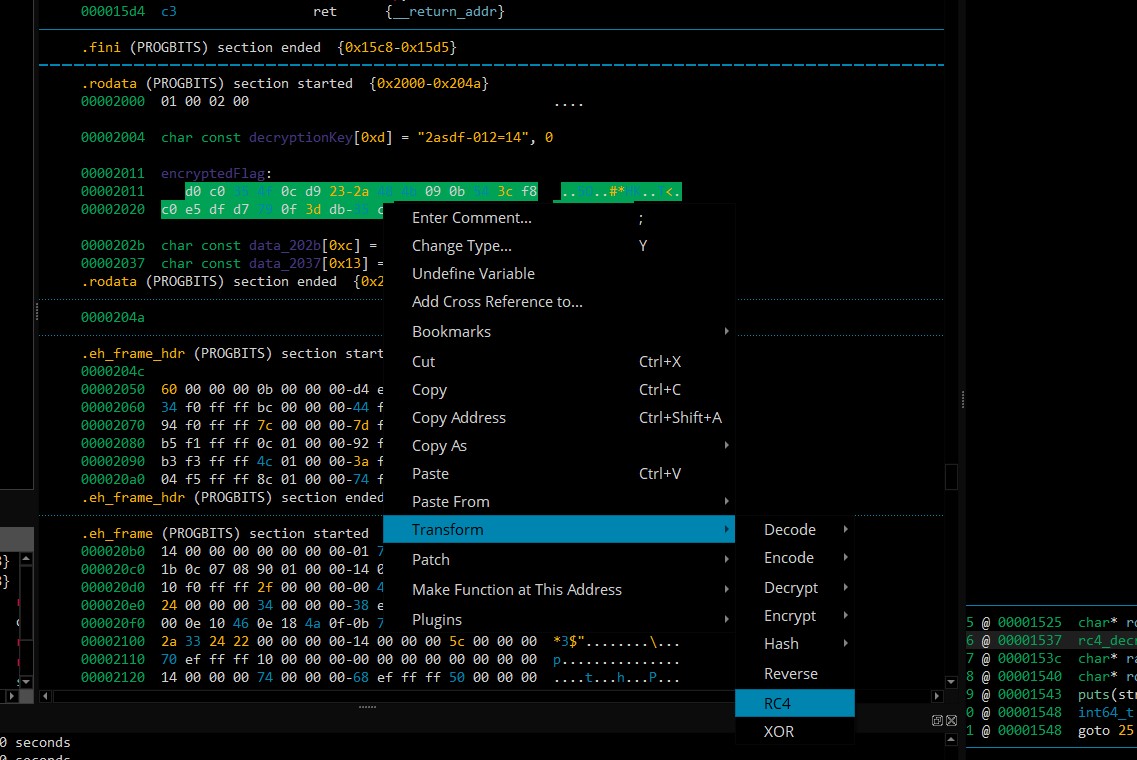Viewport: 1137px width, 760px height.
Task: Expand the Copy As submenu
Action: point(559,445)
